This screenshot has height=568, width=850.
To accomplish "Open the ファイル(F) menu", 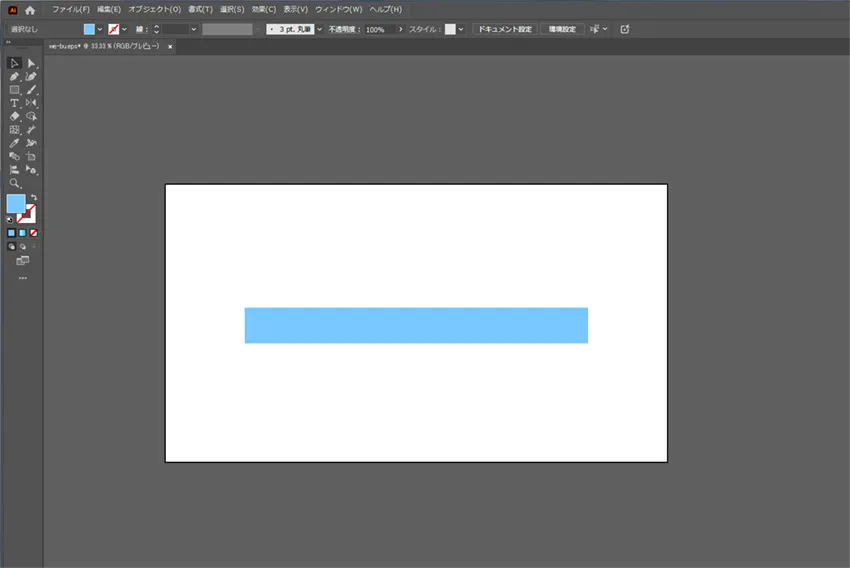I will click(71, 9).
